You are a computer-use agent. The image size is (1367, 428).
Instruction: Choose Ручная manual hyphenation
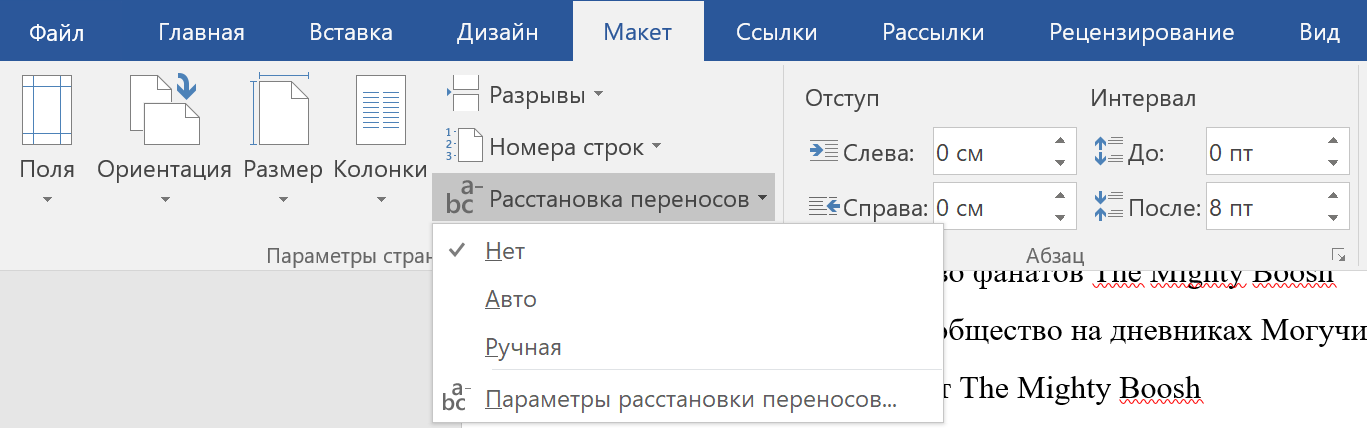[523, 348]
